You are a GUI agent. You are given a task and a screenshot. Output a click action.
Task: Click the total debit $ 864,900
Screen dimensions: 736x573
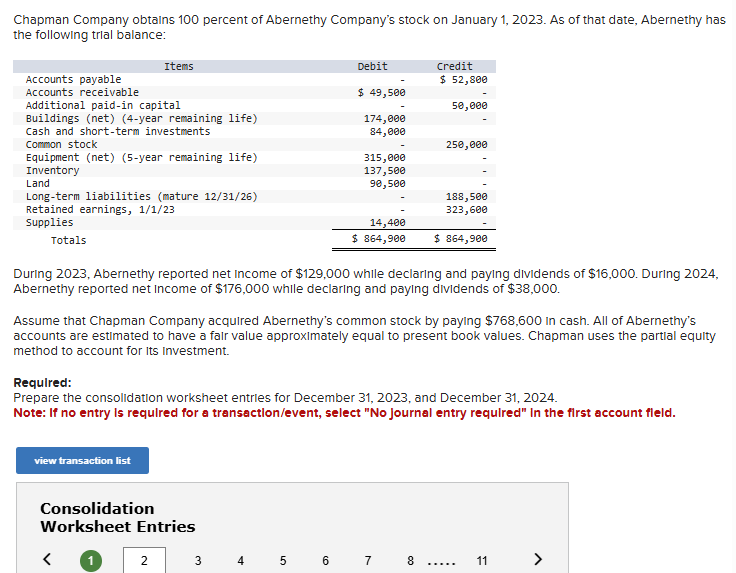point(378,238)
